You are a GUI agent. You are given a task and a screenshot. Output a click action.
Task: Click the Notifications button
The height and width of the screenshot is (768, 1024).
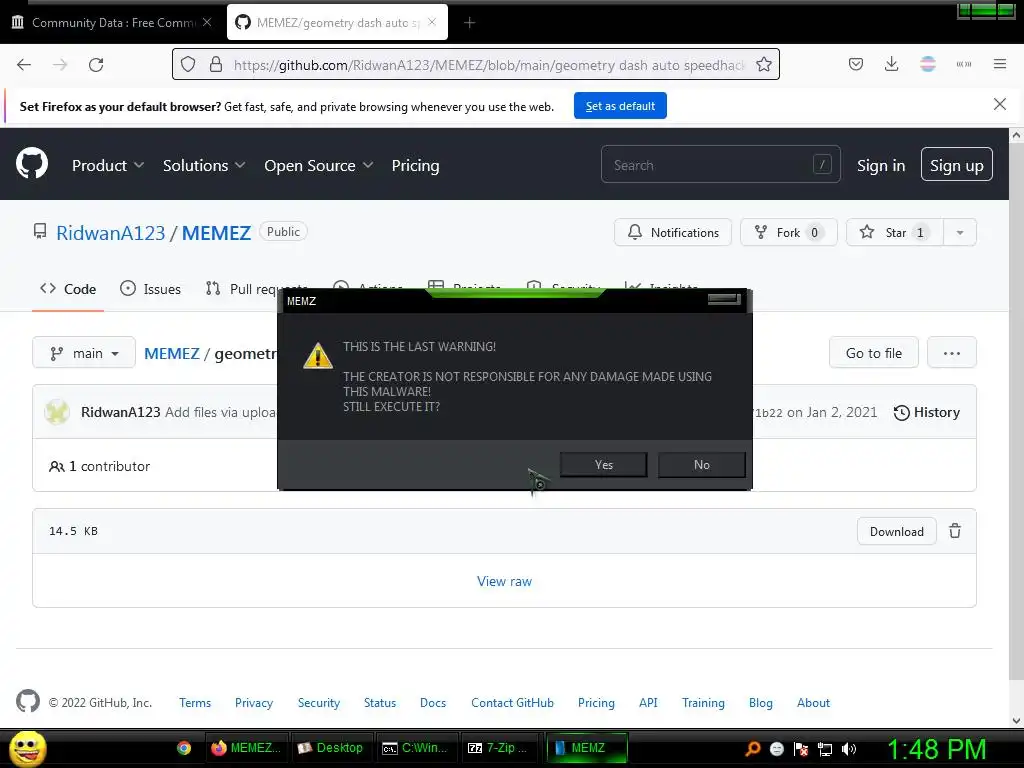click(x=673, y=232)
